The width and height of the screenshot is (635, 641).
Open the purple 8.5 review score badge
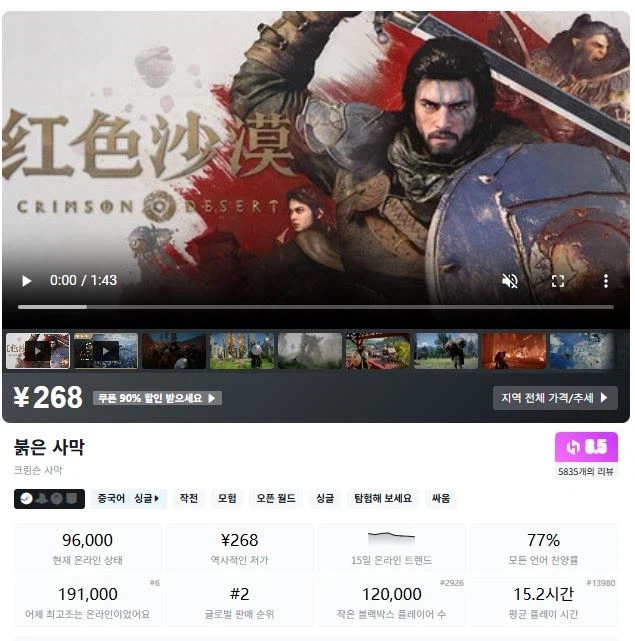[586, 447]
